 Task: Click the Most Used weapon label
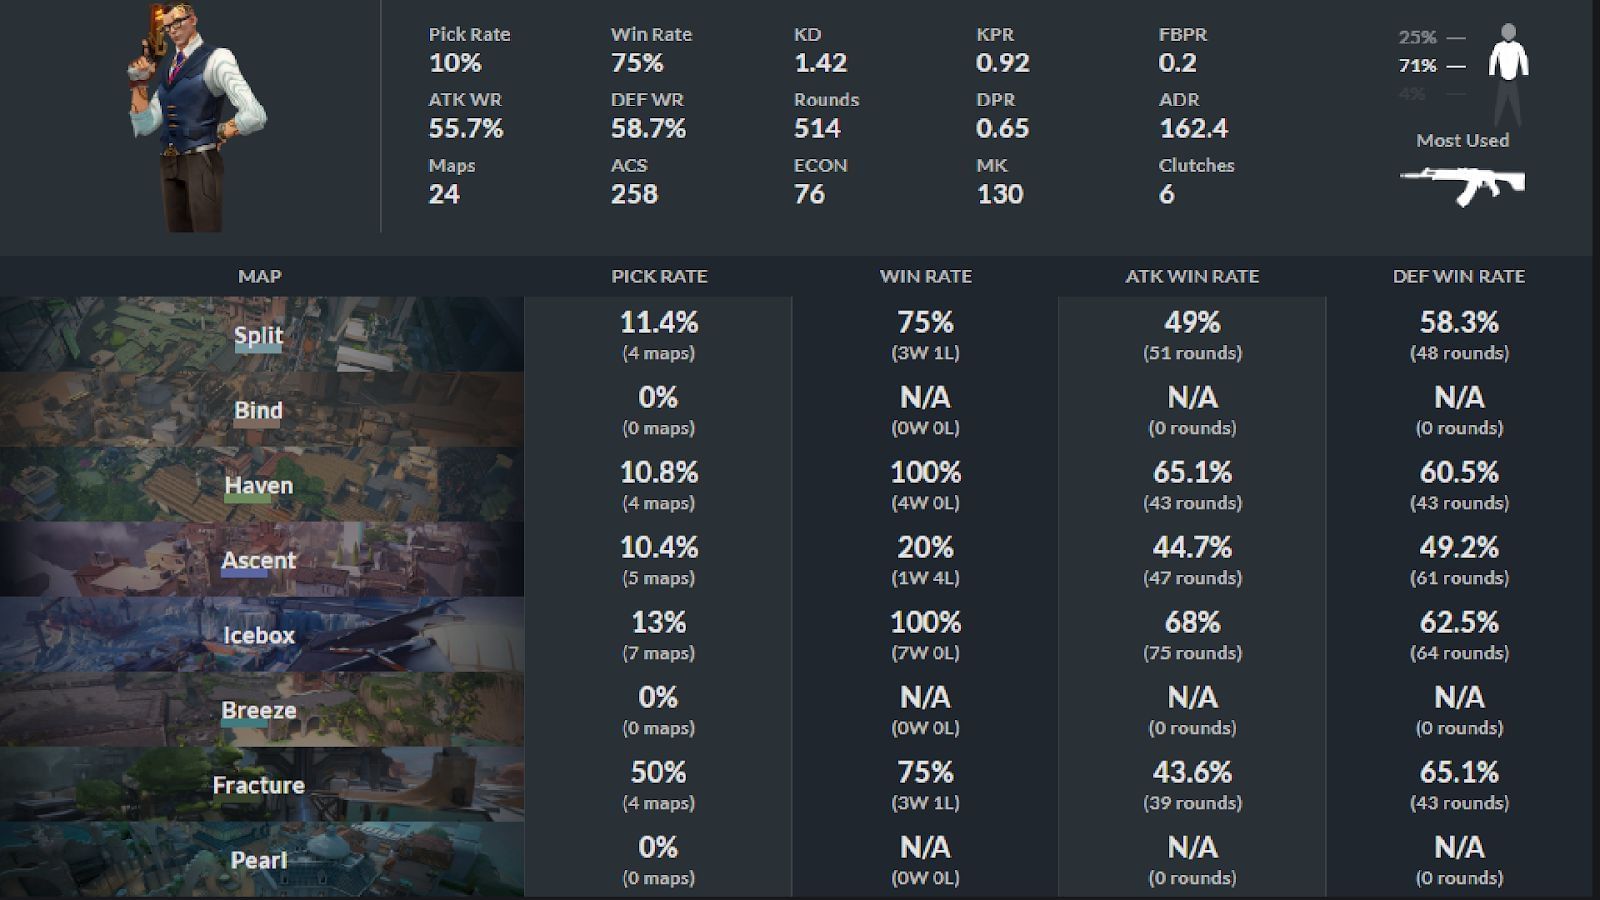1462,141
